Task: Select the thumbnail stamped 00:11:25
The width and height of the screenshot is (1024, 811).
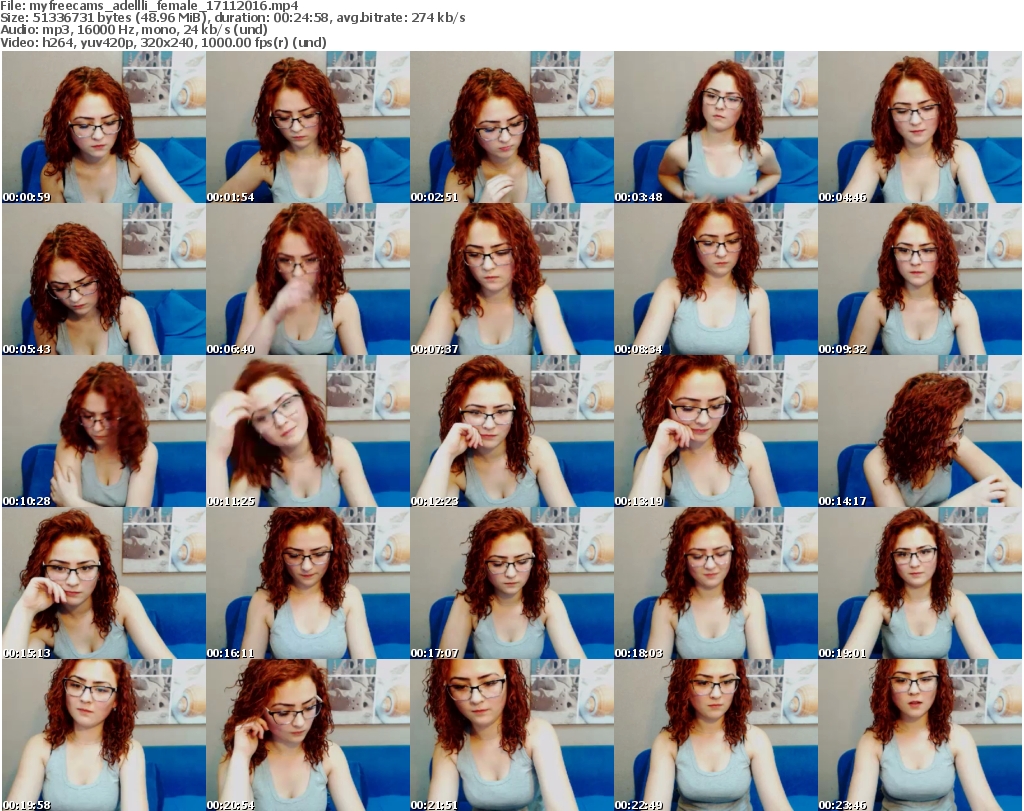Action: pyautogui.click(x=308, y=432)
